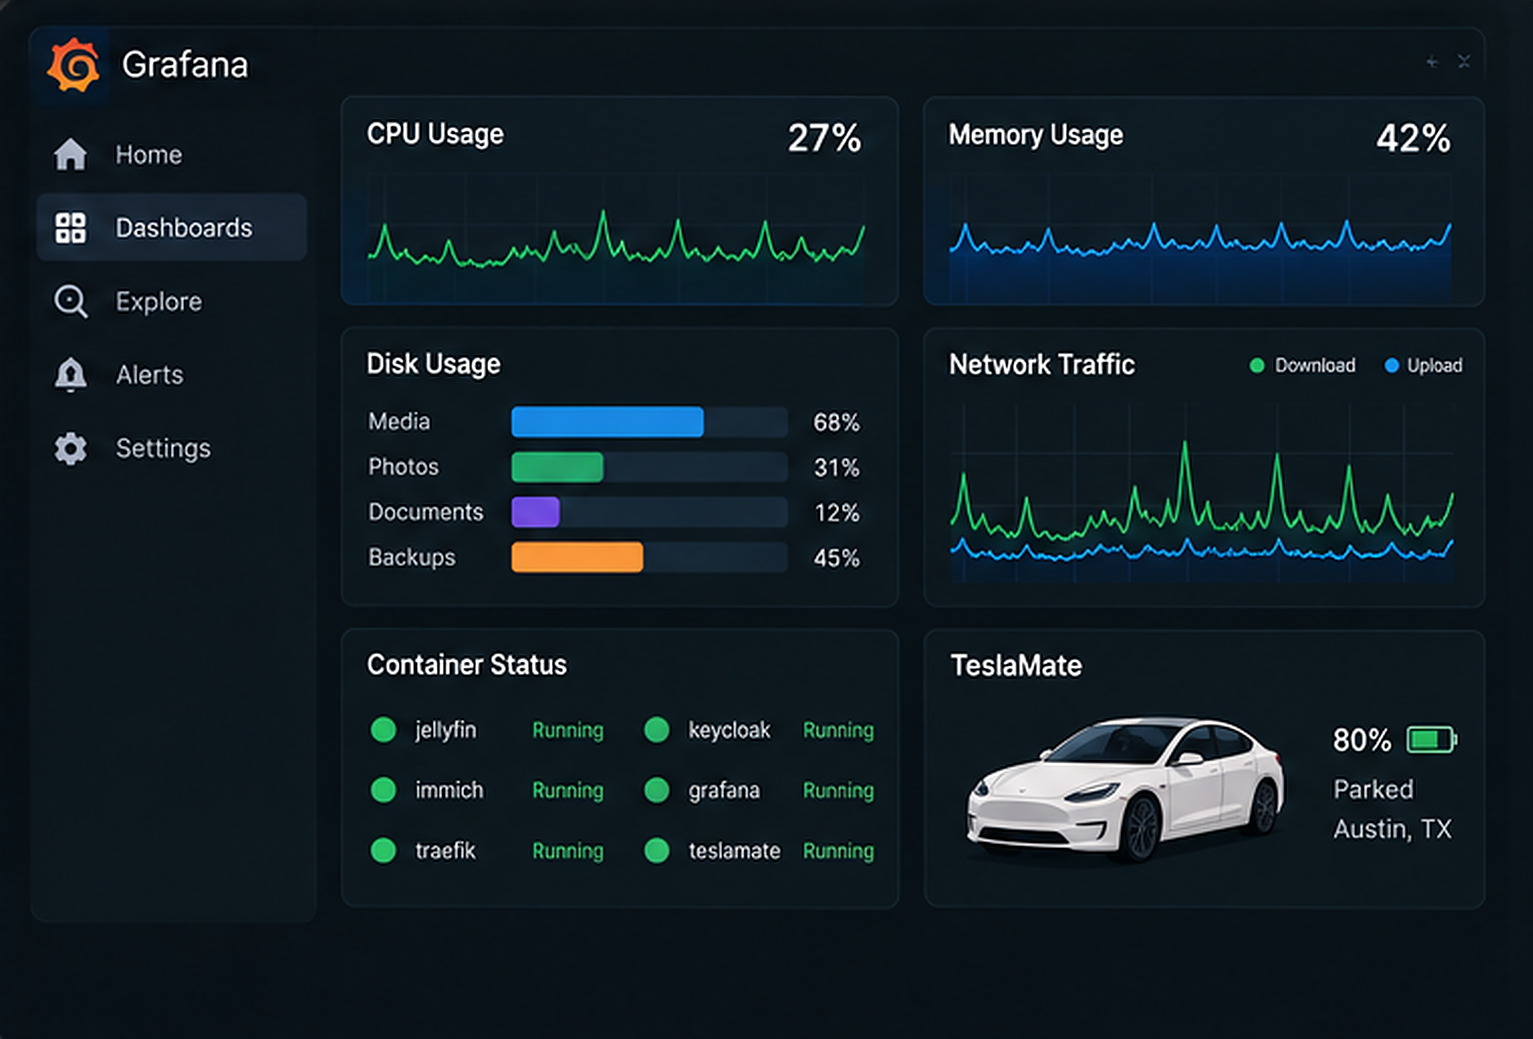Image resolution: width=1533 pixels, height=1039 pixels.
Task: Click the Memory Usage line chart
Action: click(1200, 238)
